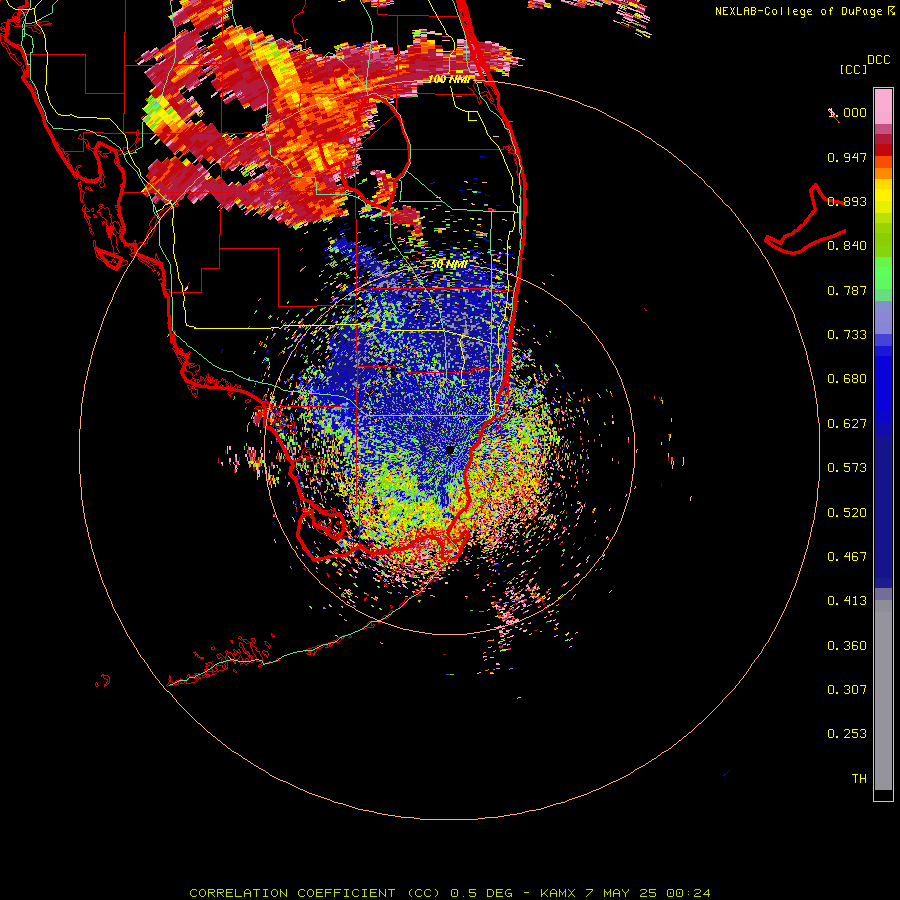
Task: Click the 0.467 legend value
Action: (x=847, y=557)
